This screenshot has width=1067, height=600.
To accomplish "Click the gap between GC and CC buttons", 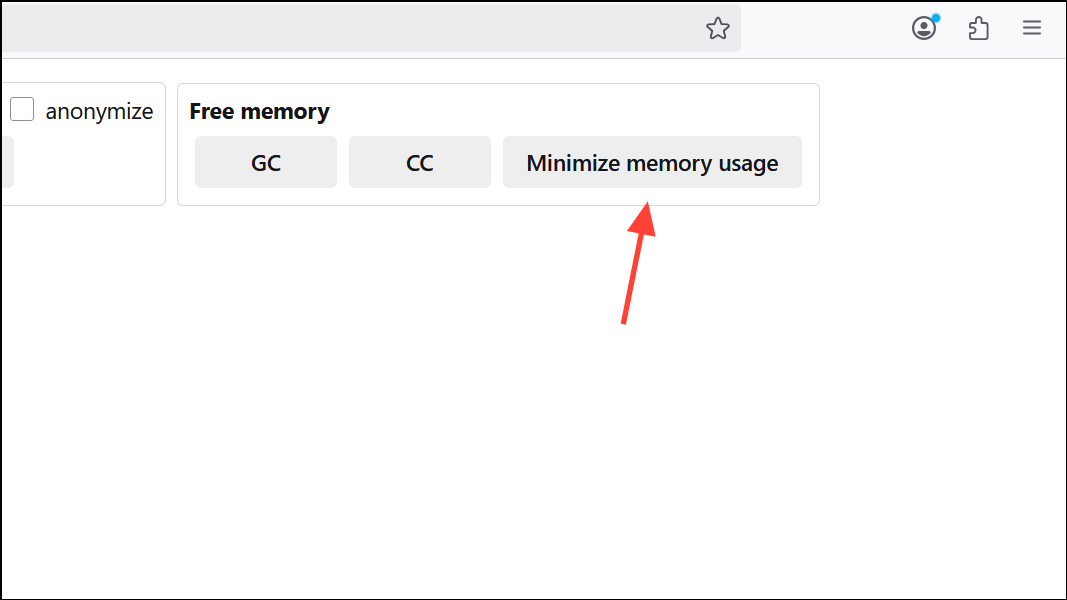I will click(343, 162).
